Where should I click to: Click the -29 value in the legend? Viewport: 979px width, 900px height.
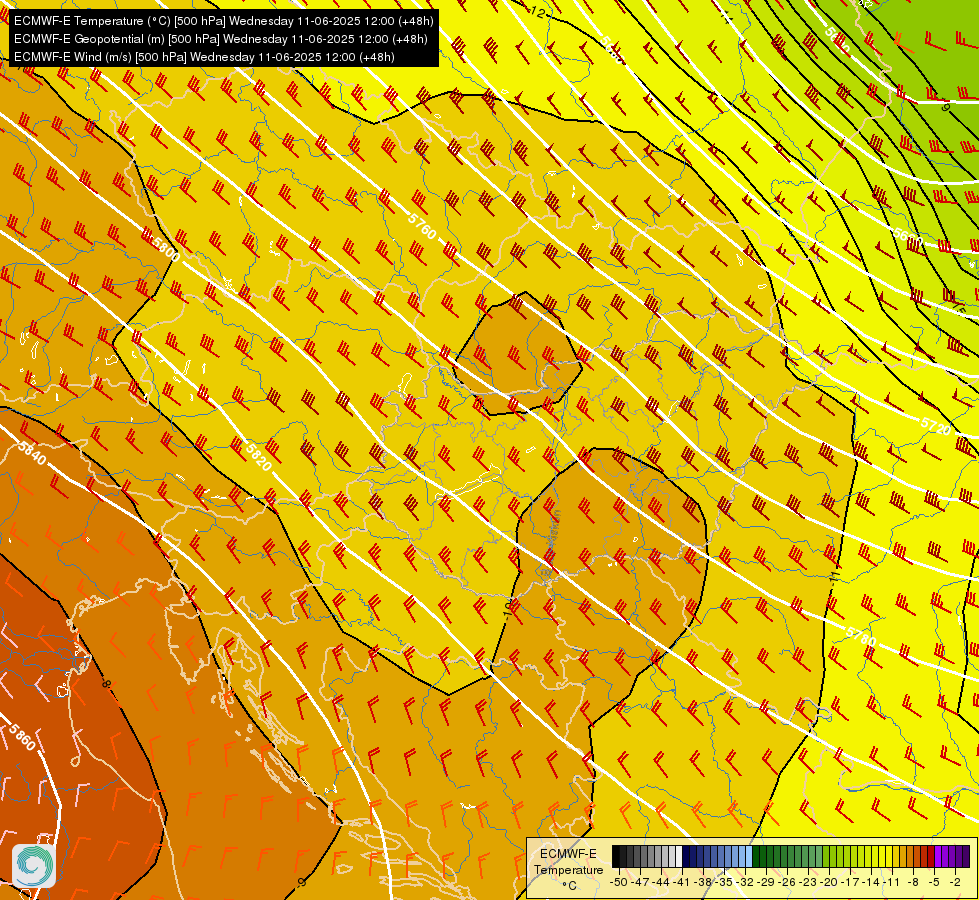tap(766, 882)
